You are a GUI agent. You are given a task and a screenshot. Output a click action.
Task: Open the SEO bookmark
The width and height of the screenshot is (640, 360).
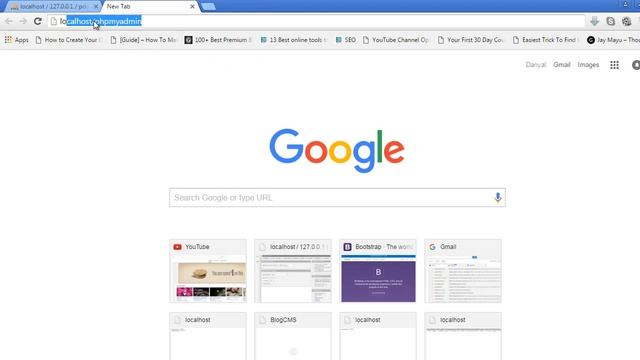pyautogui.click(x=346, y=40)
